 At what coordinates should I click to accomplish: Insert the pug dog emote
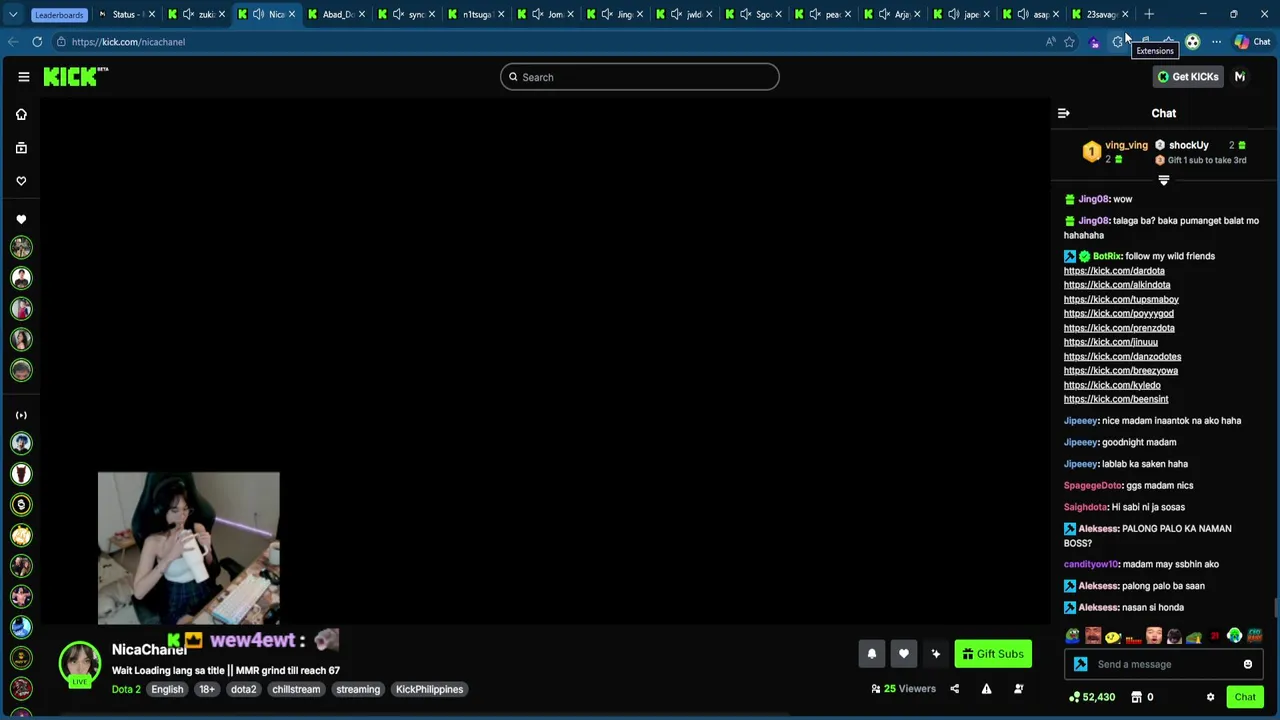click(1174, 636)
